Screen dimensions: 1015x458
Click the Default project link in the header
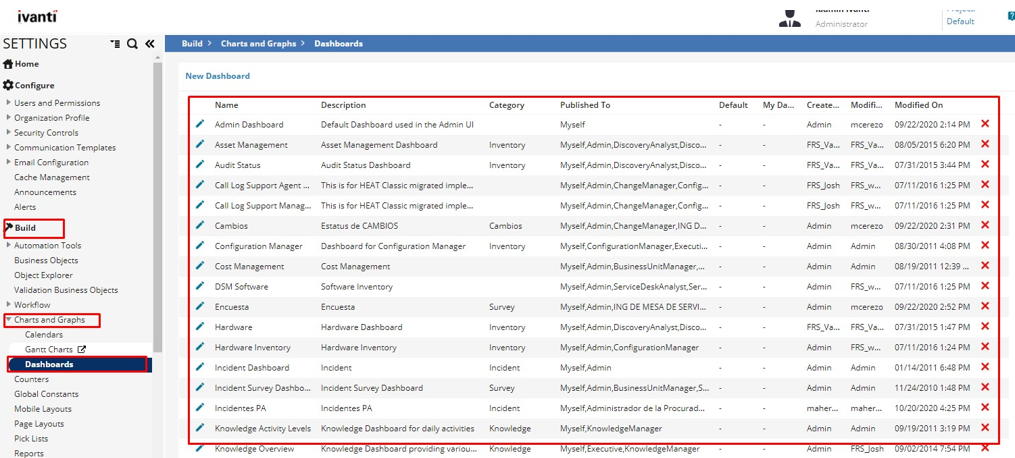click(x=960, y=21)
